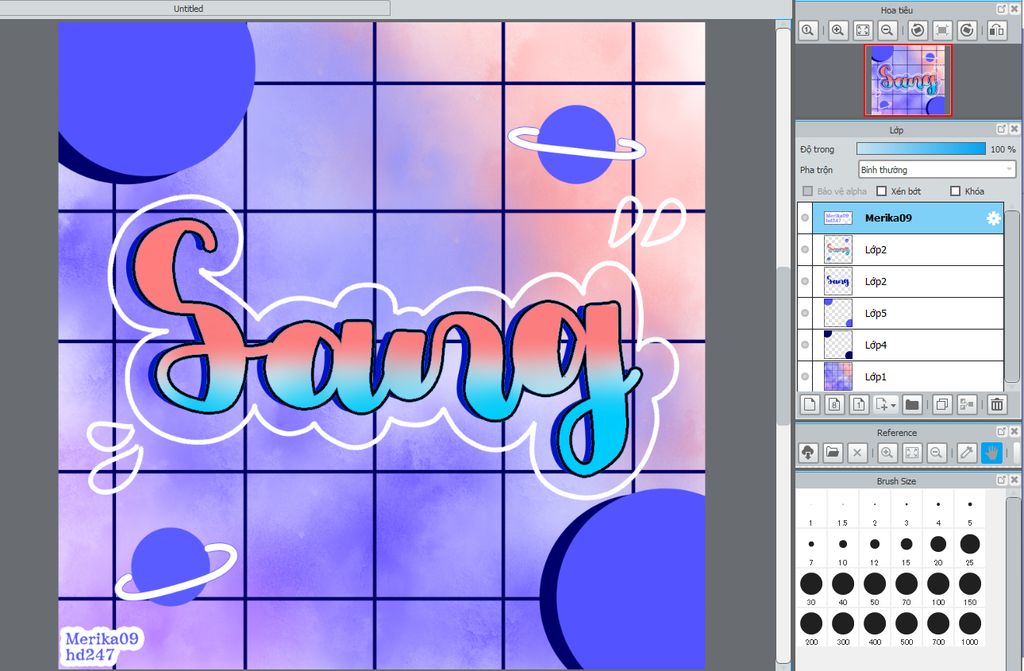Toggle visibility of Lớp5 layer

(x=805, y=313)
